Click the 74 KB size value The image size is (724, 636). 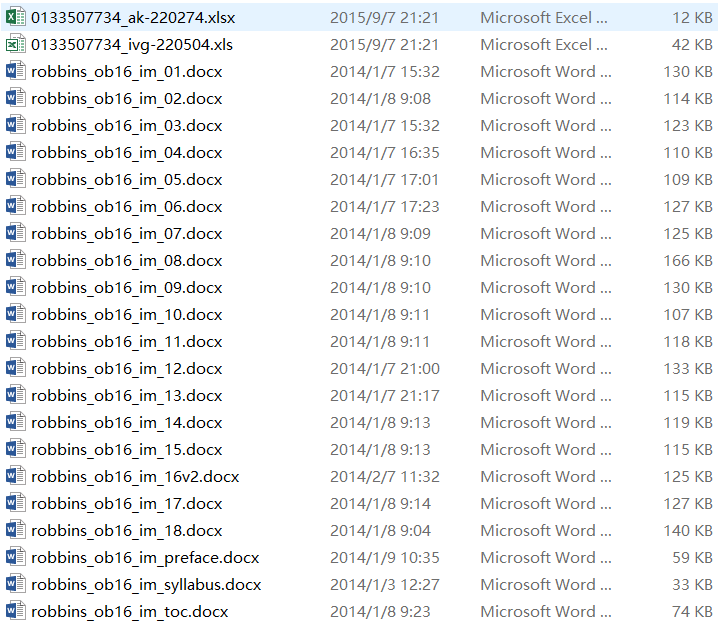pyautogui.click(x=692, y=612)
